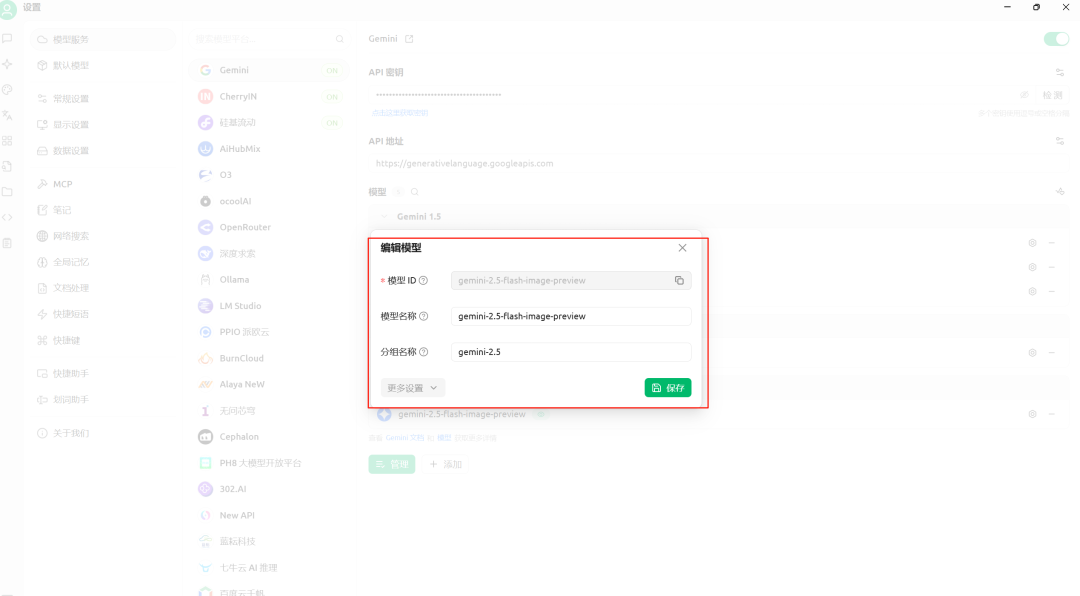Open the user avatar icon
This screenshot has width=1080, height=596.
coord(8,9)
